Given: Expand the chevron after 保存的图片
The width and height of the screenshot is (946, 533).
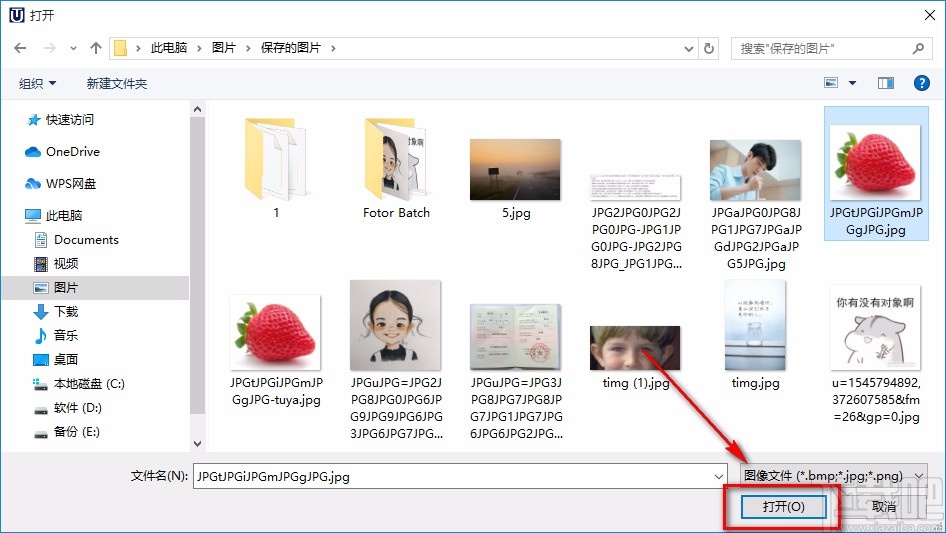Looking at the screenshot, I should click(333, 48).
